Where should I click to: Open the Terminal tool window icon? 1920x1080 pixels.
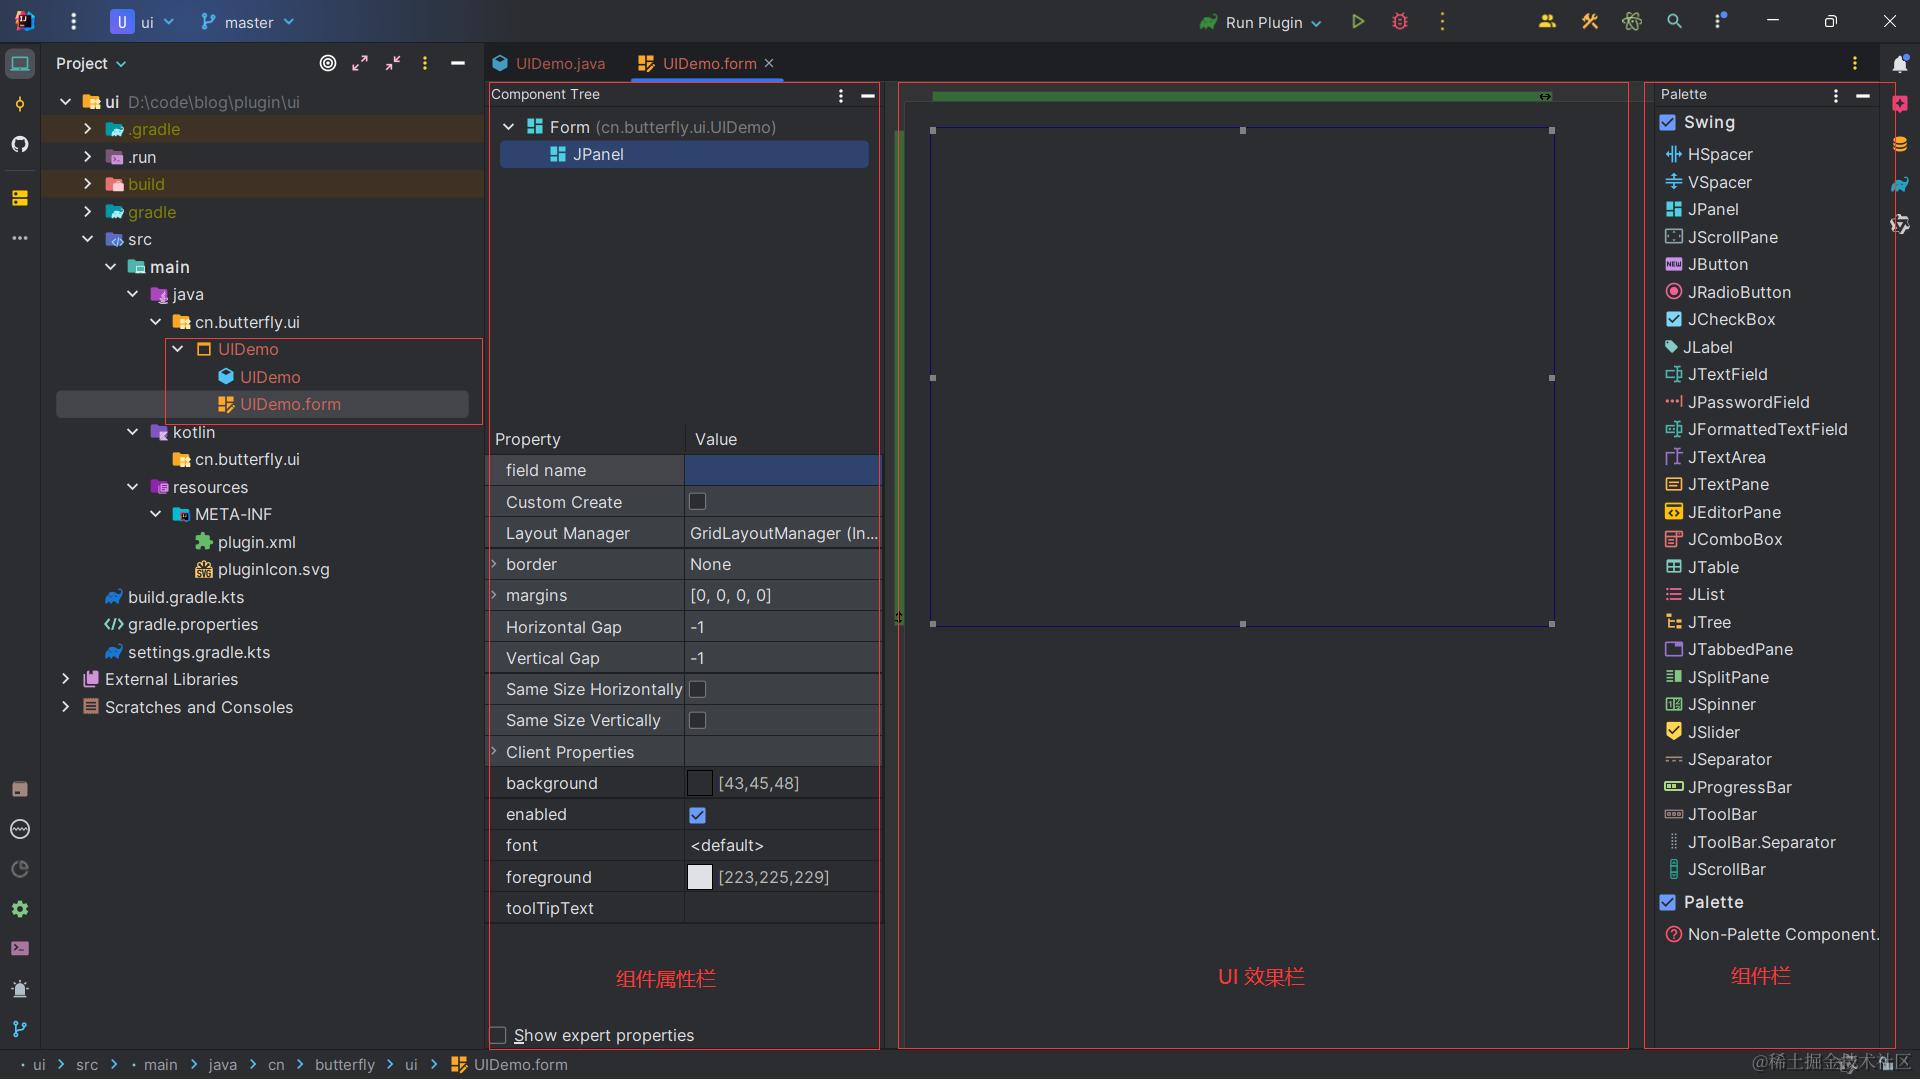tap(20, 948)
